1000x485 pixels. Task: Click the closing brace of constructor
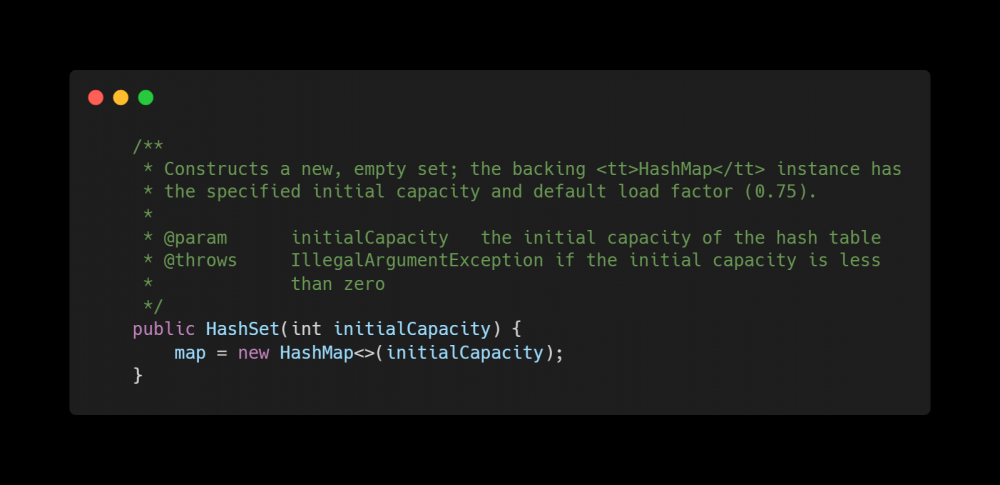[x=138, y=375]
